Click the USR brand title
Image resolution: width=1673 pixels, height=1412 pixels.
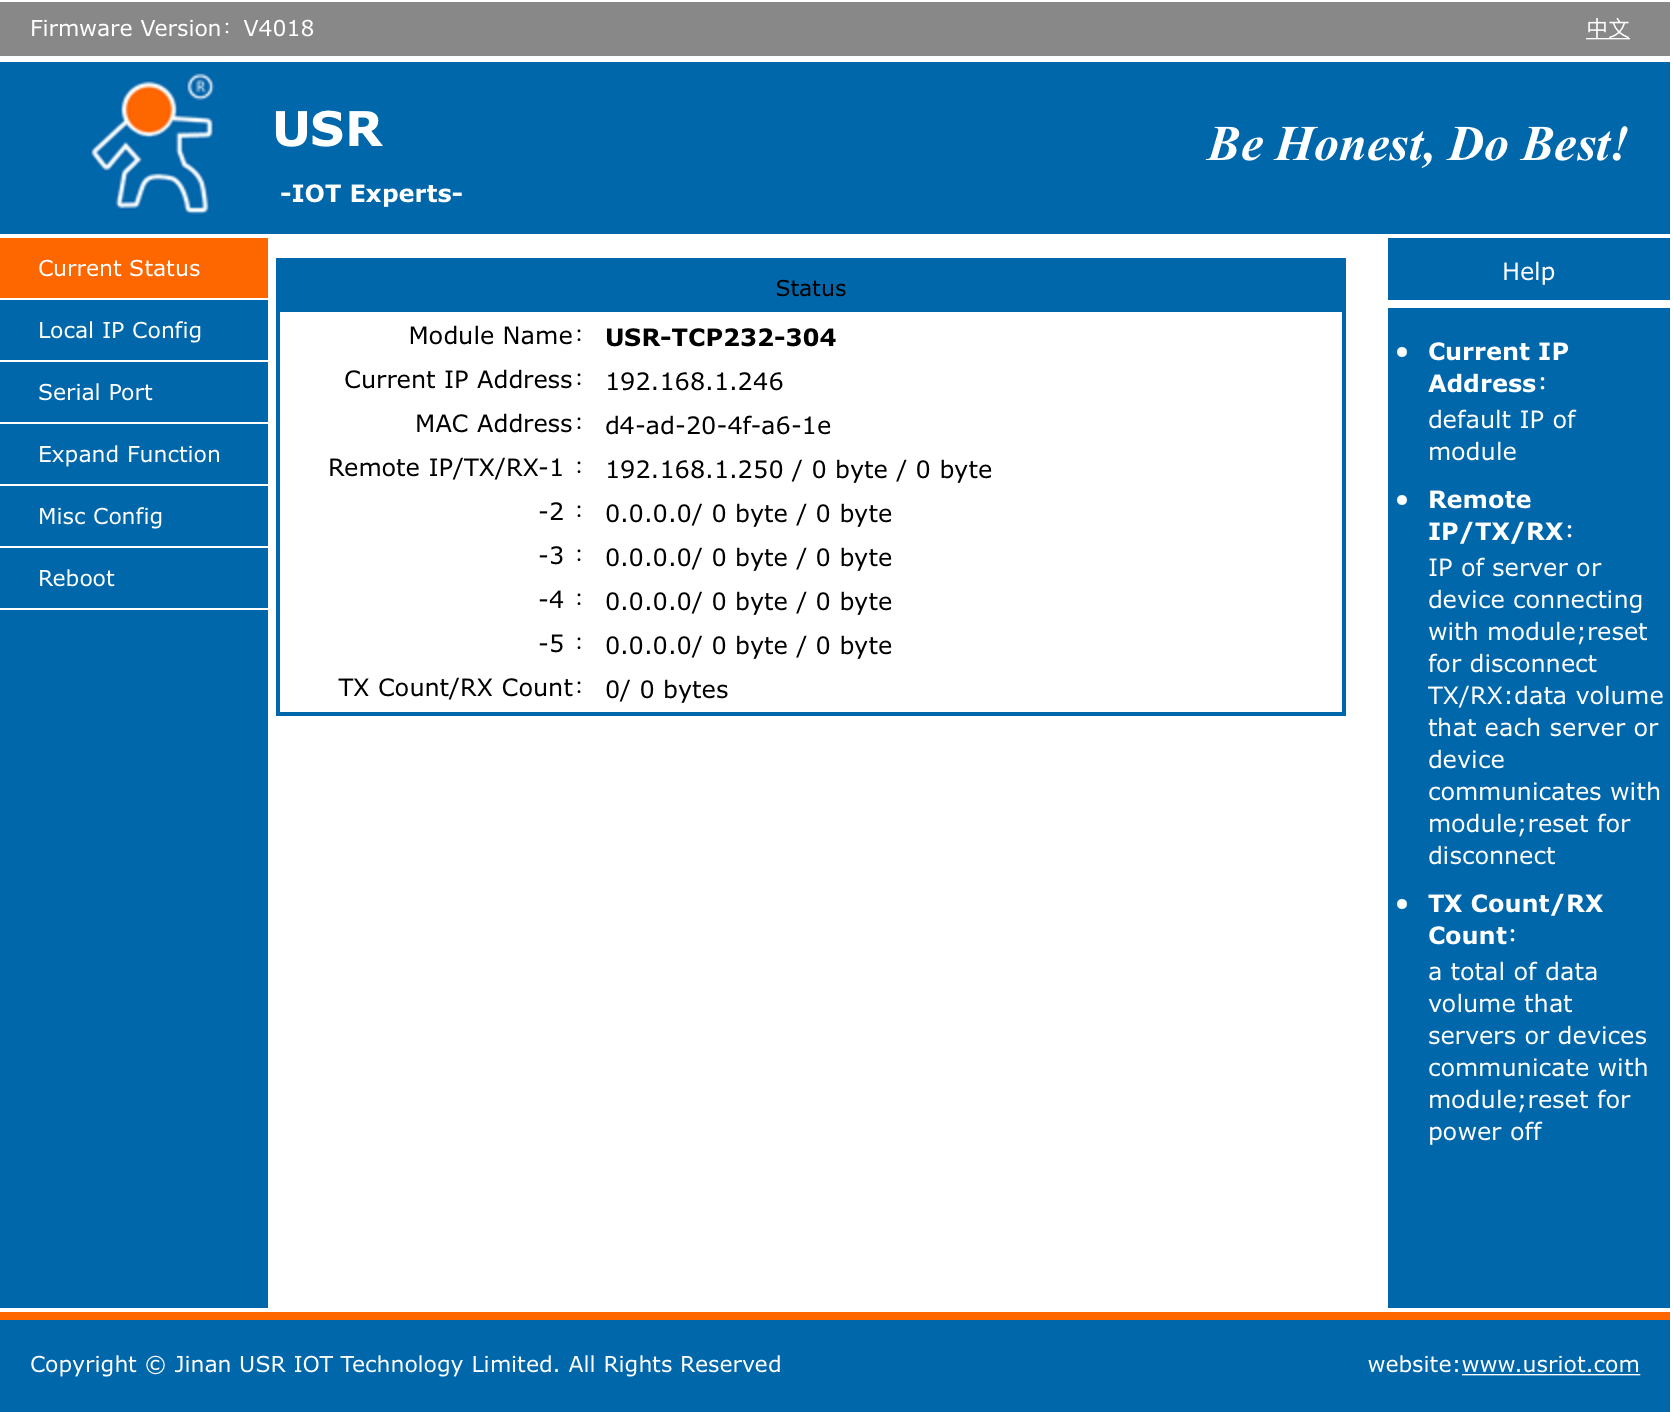(328, 130)
